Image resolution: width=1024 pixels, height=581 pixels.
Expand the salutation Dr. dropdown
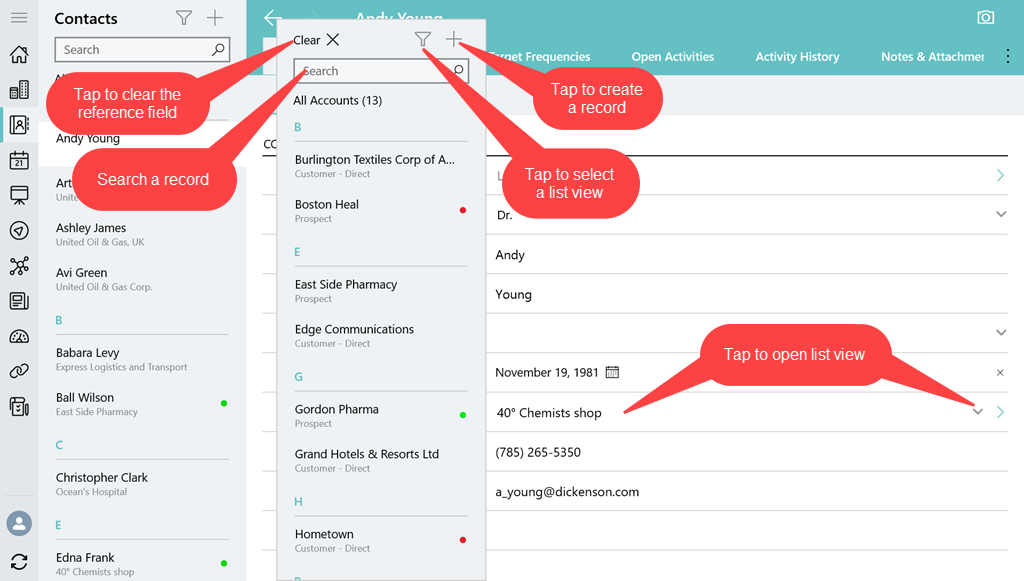[x=1001, y=215]
